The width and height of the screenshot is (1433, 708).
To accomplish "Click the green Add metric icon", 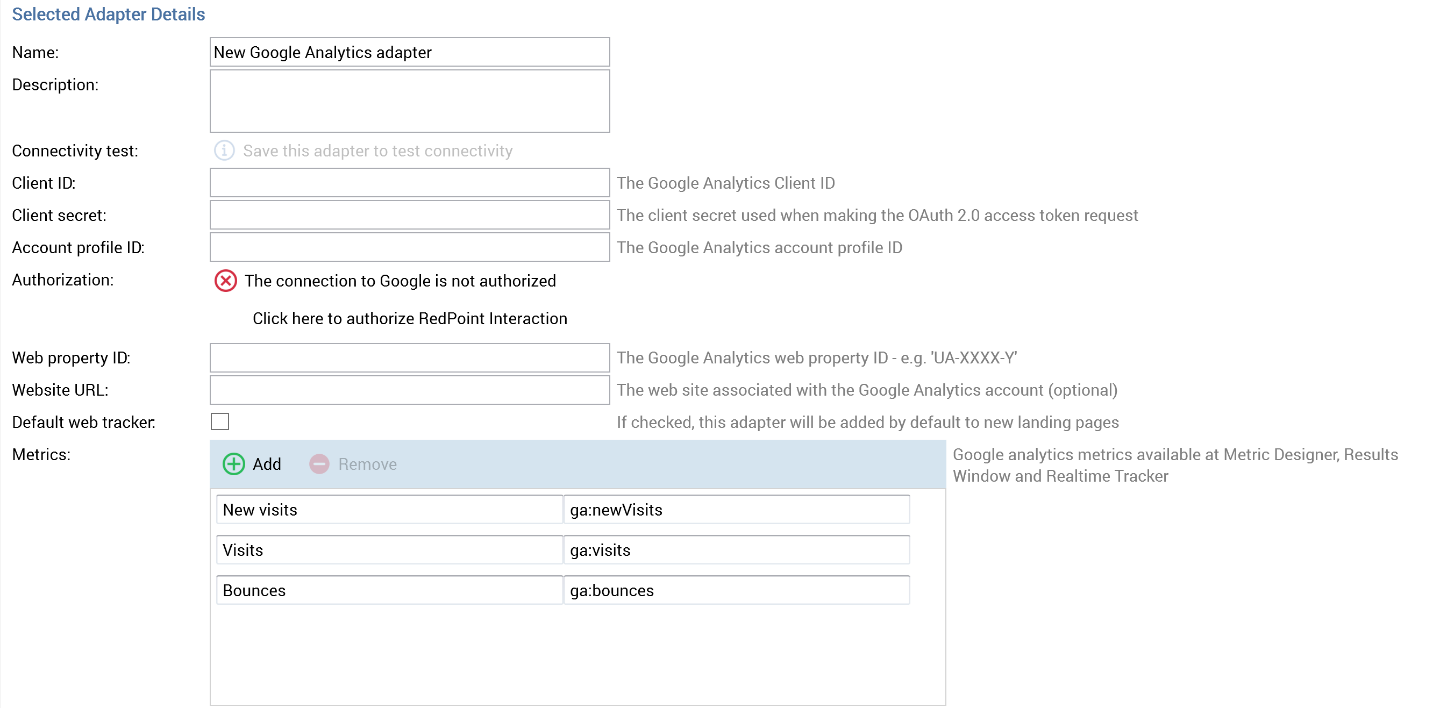I will pos(233,464).
